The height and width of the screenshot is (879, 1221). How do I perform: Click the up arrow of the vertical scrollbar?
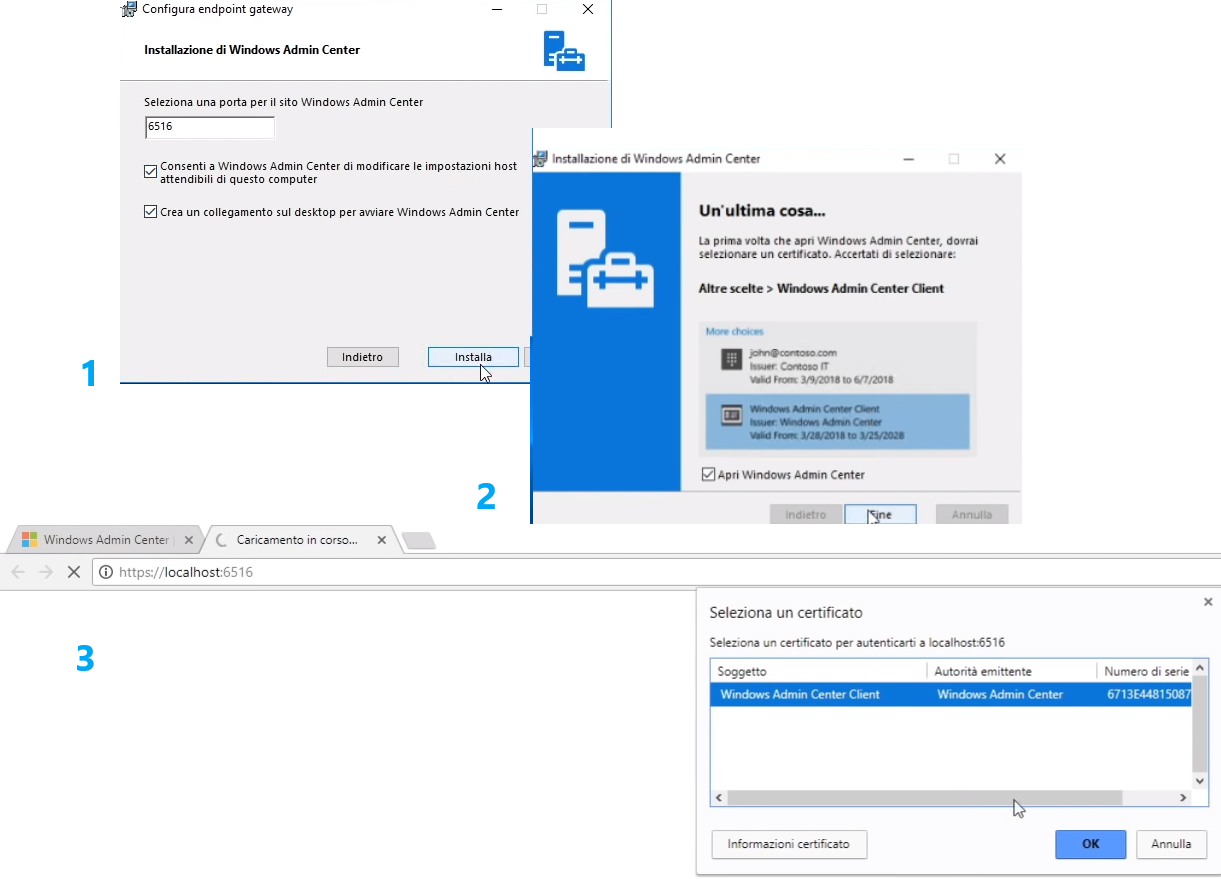click(1201, 667)
